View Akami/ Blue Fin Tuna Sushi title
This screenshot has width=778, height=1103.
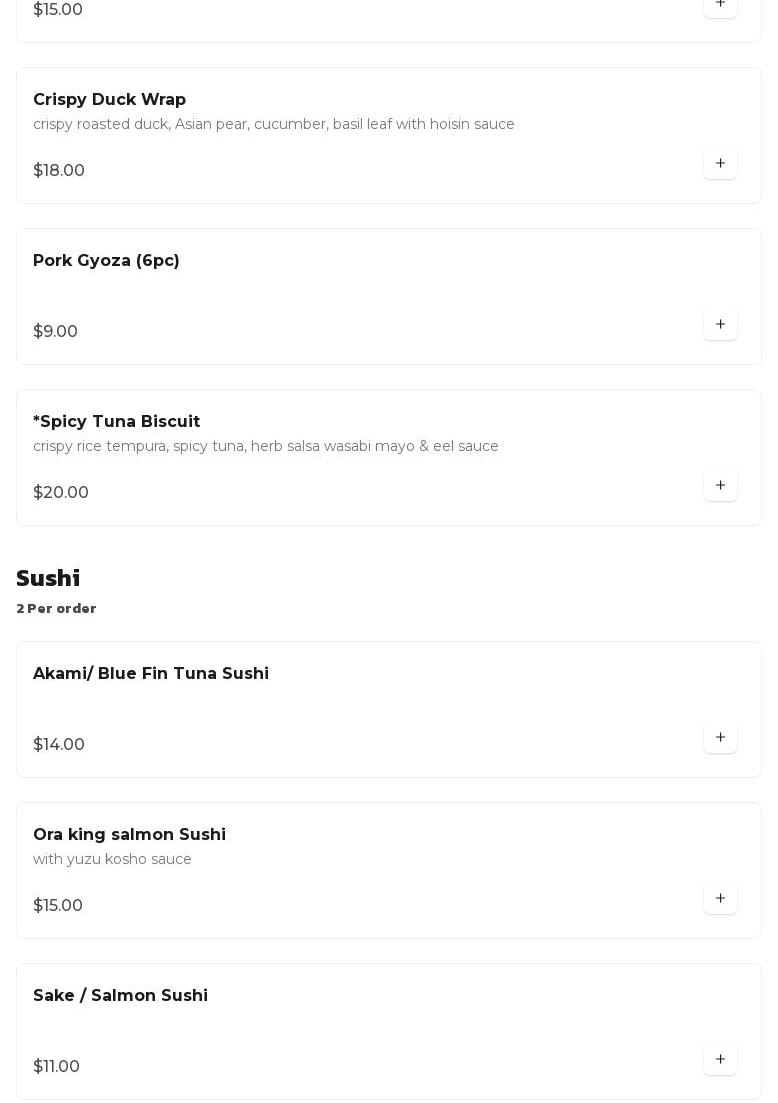pos(151,674)
